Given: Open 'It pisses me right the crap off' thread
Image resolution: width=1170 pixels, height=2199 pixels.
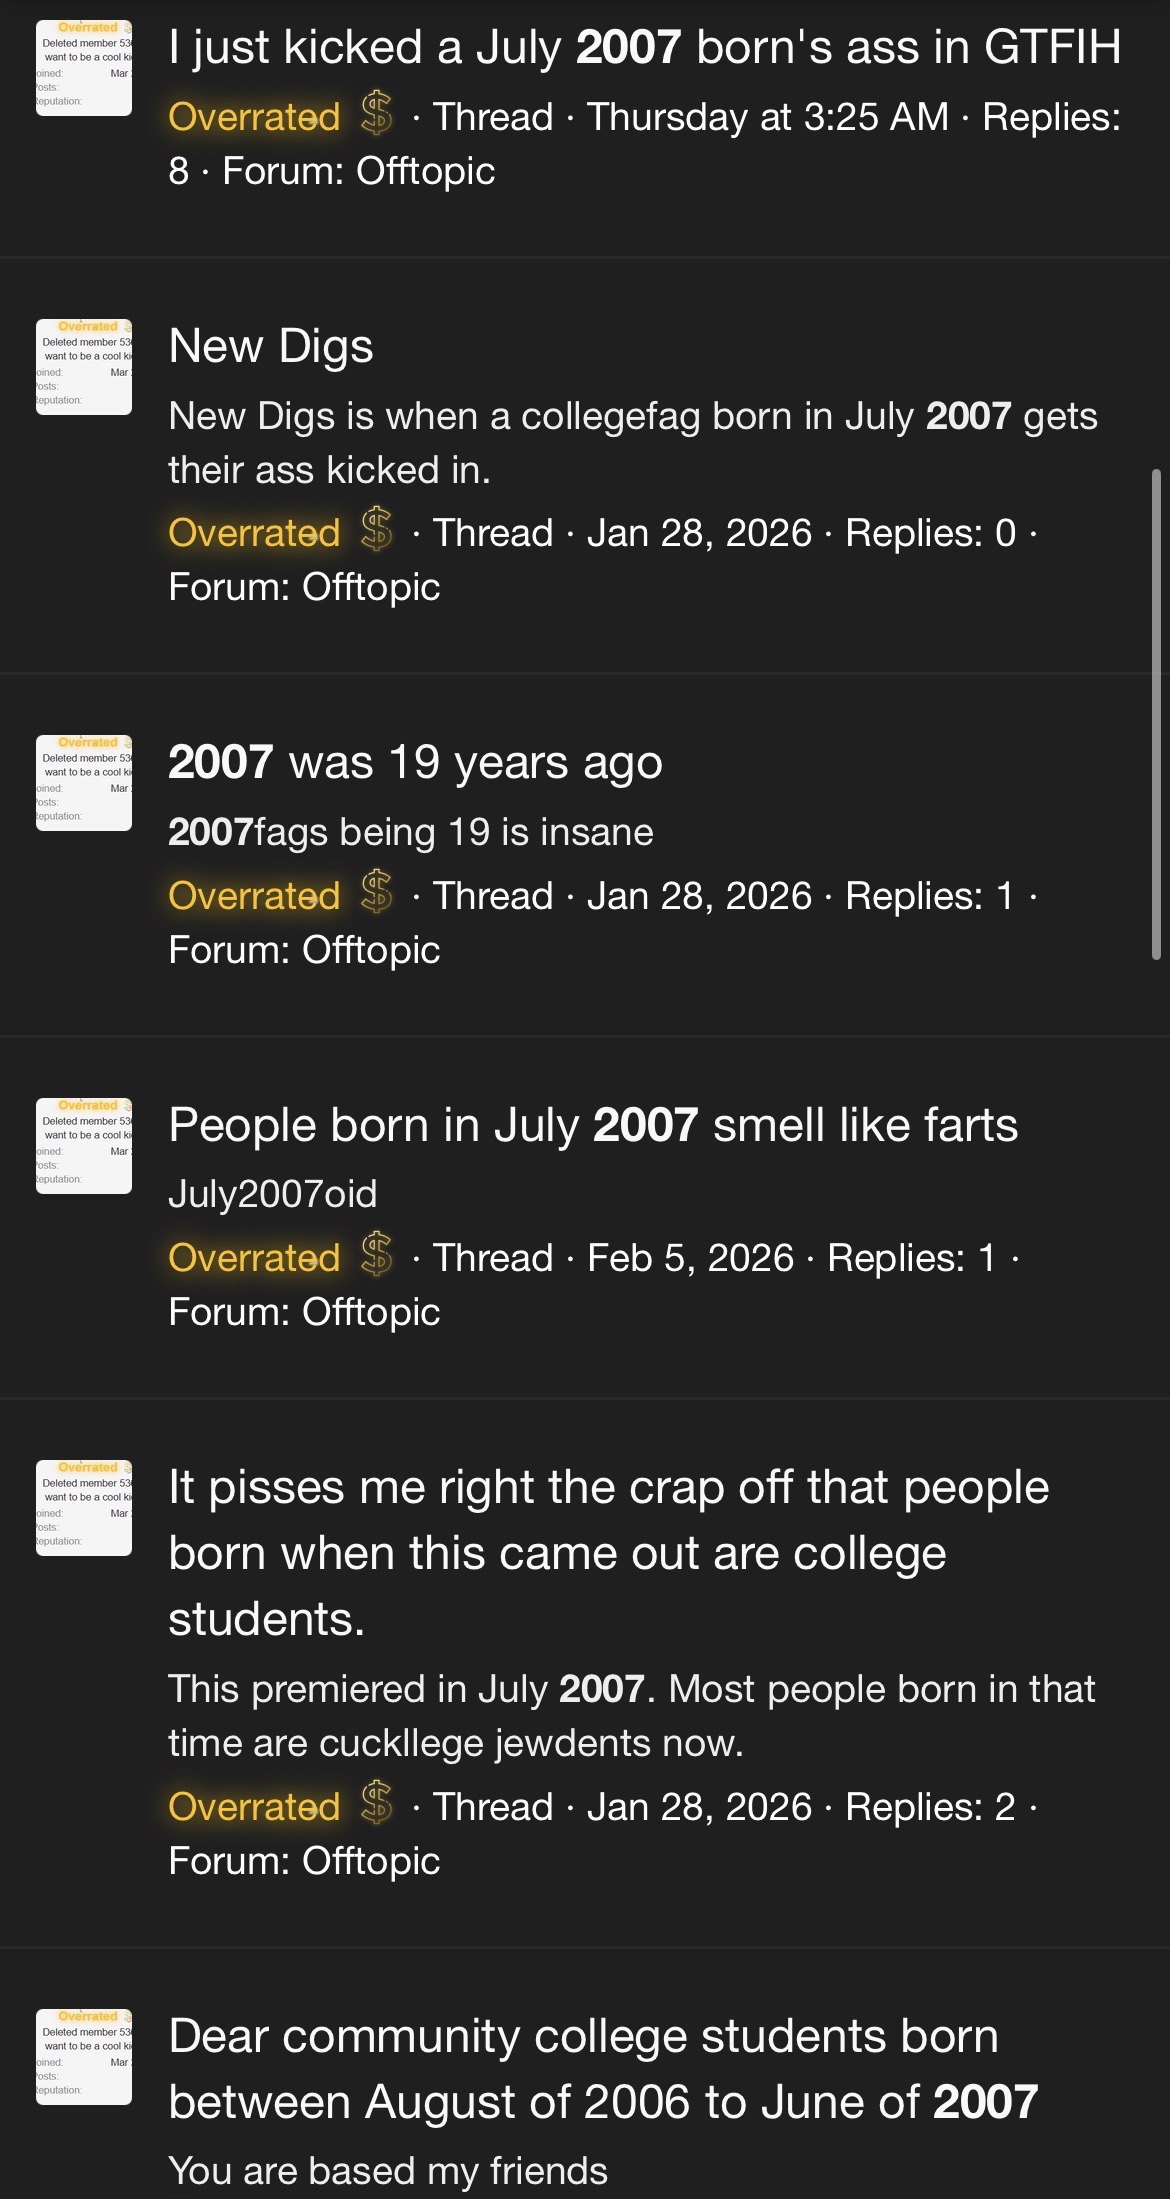Looking at the screenshot, I should coord(608,1552).
